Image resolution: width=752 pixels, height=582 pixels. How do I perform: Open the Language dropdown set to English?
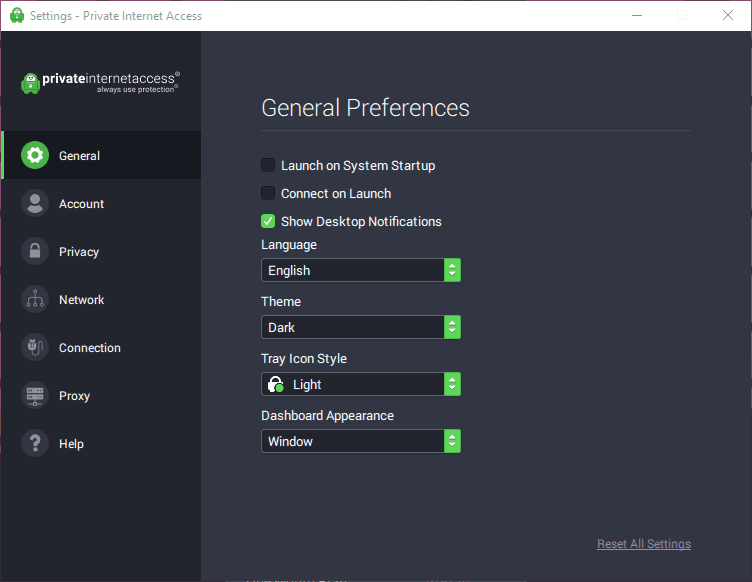361,270
